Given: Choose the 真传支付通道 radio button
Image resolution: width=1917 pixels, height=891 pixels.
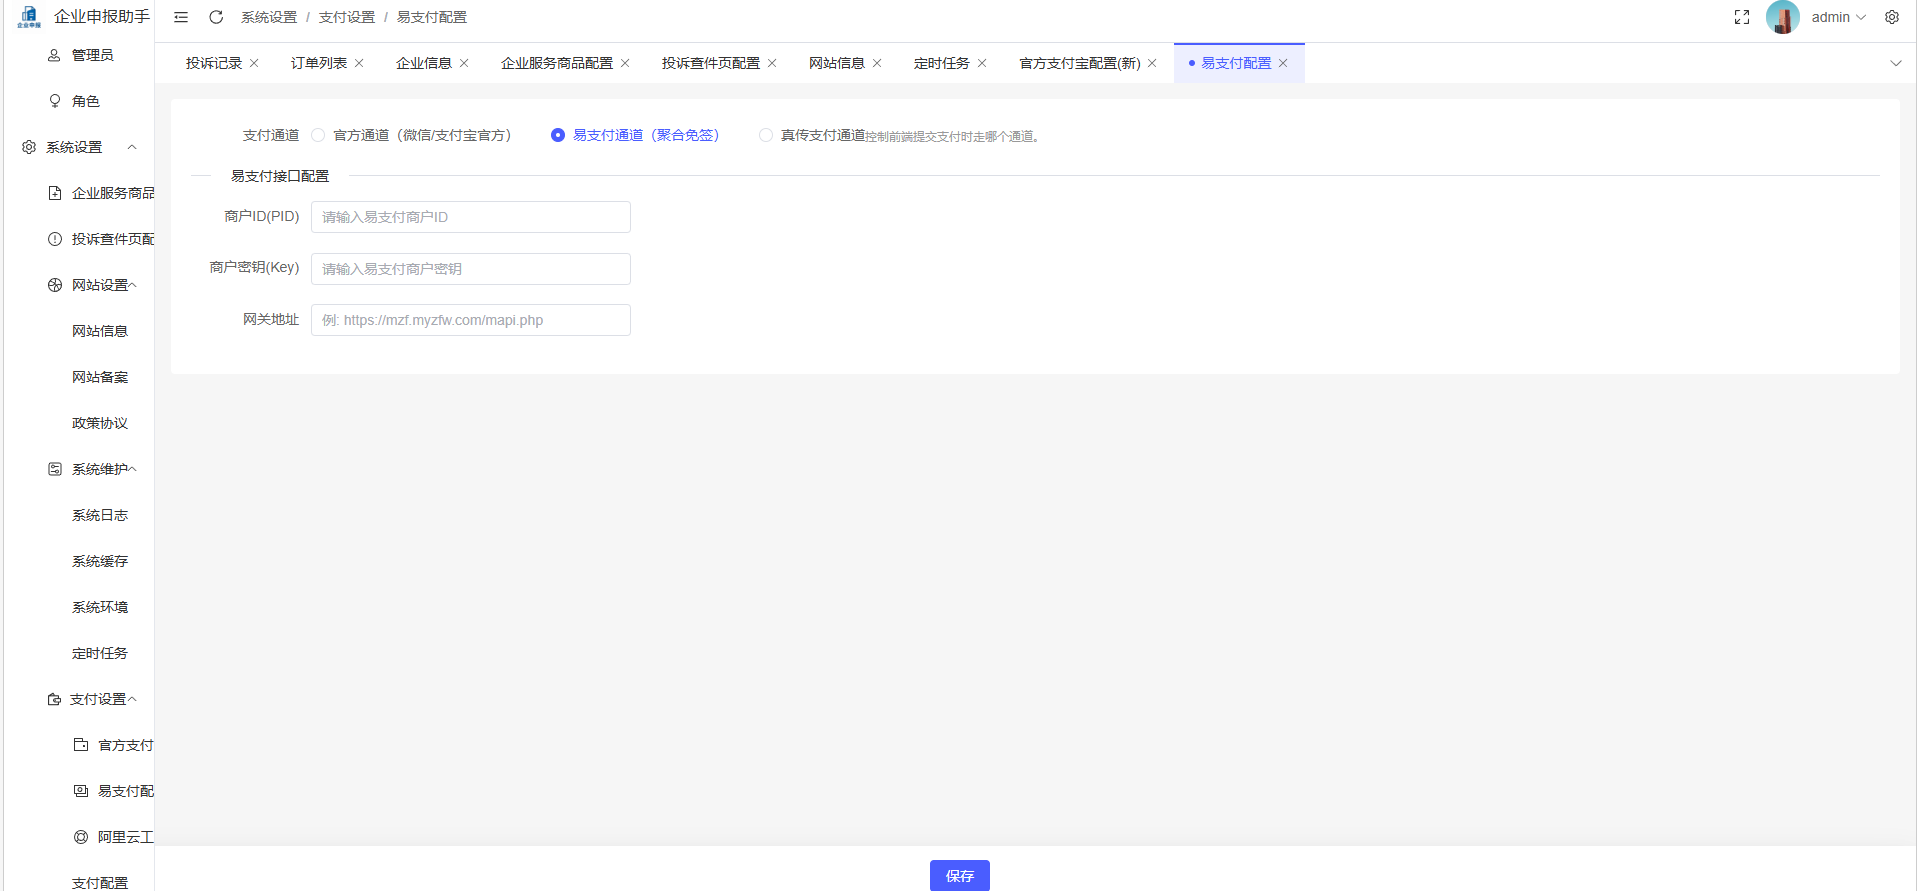Looking at the screenshot, I should click(x=766, y=135).
